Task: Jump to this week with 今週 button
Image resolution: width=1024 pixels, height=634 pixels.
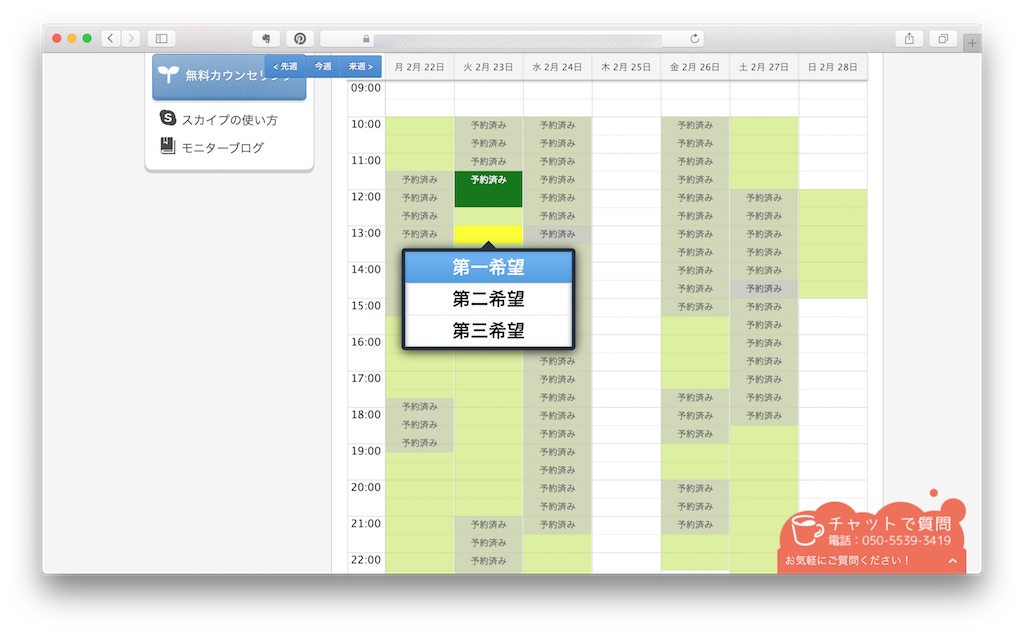Action: pos(323,67)
